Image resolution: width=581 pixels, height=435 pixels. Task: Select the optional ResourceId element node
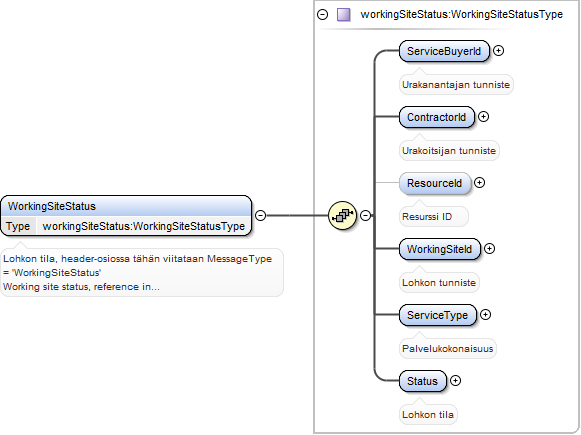point(435,183)
